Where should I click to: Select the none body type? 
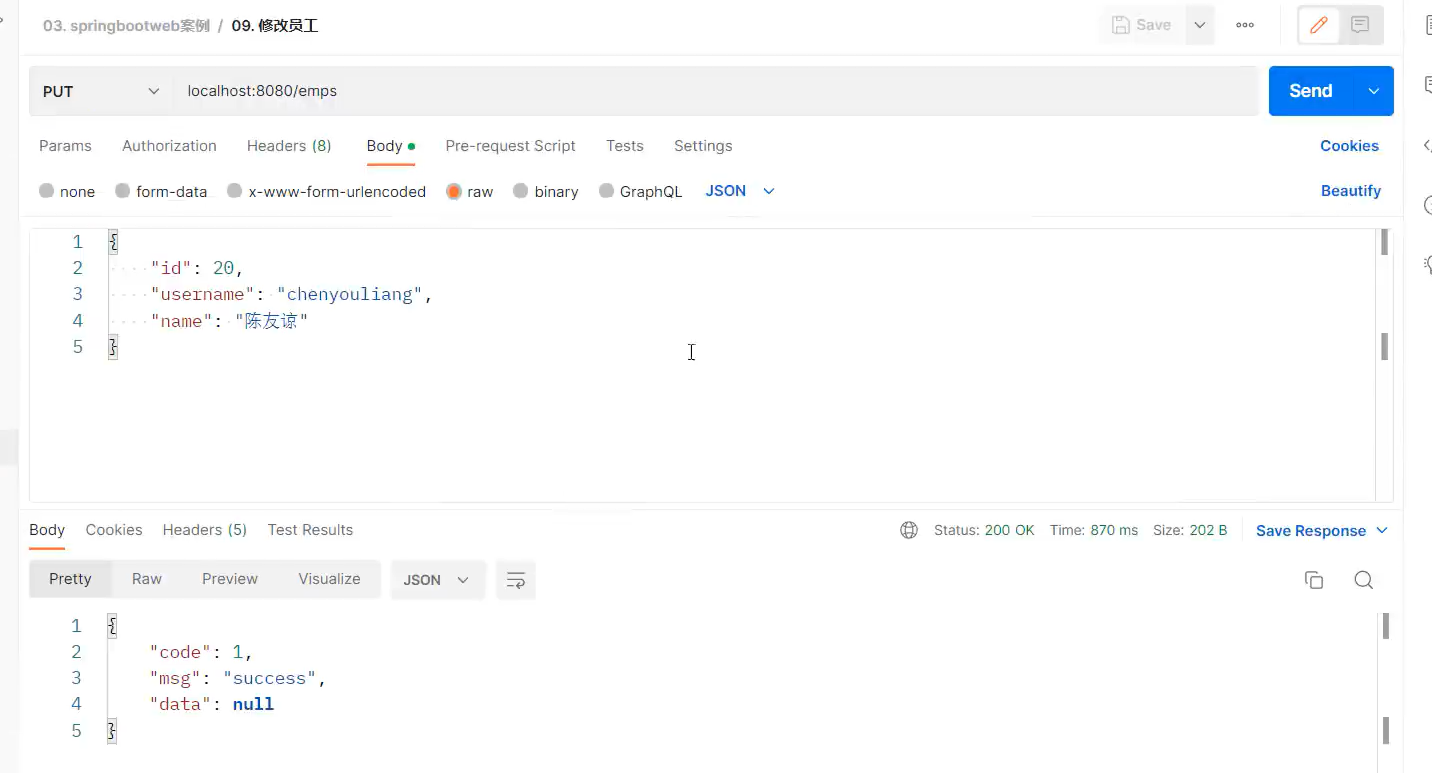tap(67, 191)
